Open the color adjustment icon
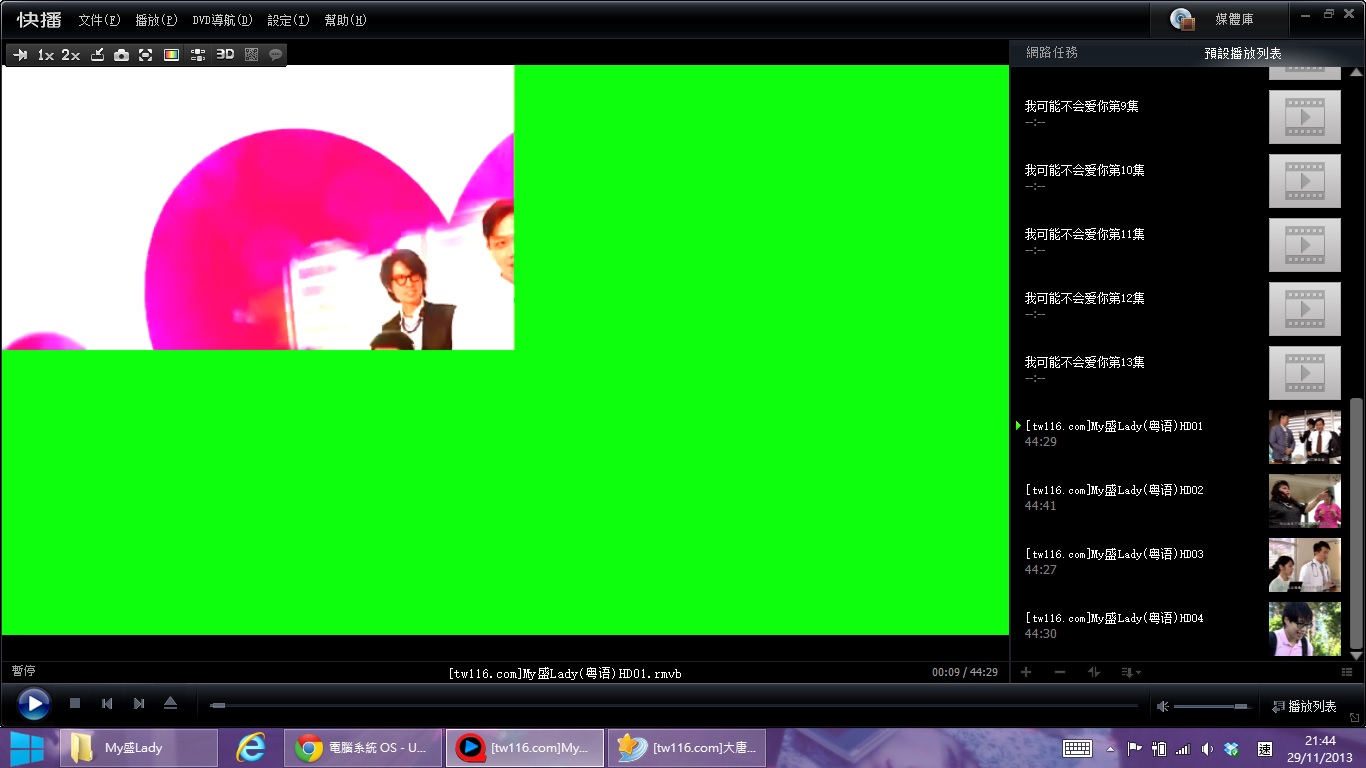The height and width of the screenshot is (768, 1366). pyautogui.click(x=172, y=55)
